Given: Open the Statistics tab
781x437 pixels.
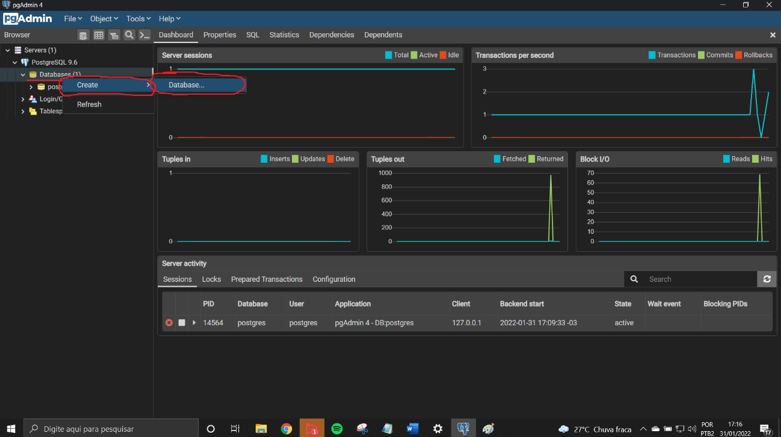Looking at the screenshot, I should pos(284,35).
